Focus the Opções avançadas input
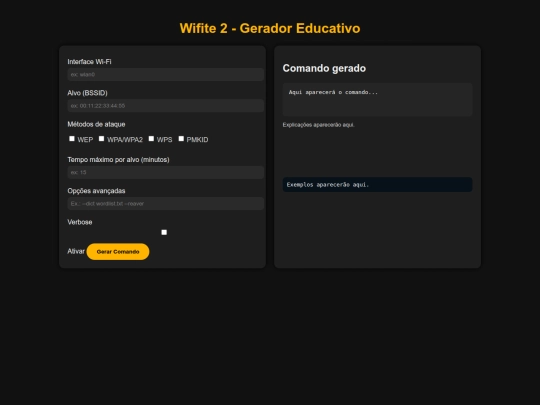 pos(166,204)
